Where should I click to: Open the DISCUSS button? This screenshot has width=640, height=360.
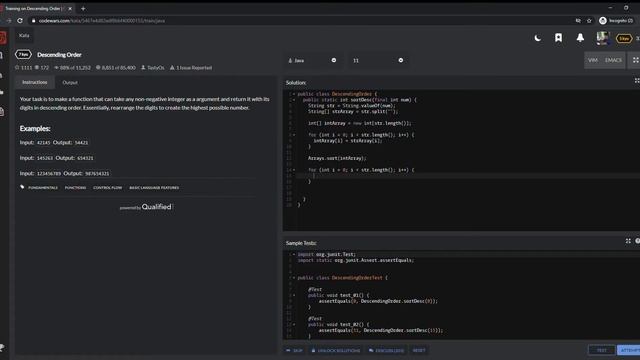[x=386, y=350]
